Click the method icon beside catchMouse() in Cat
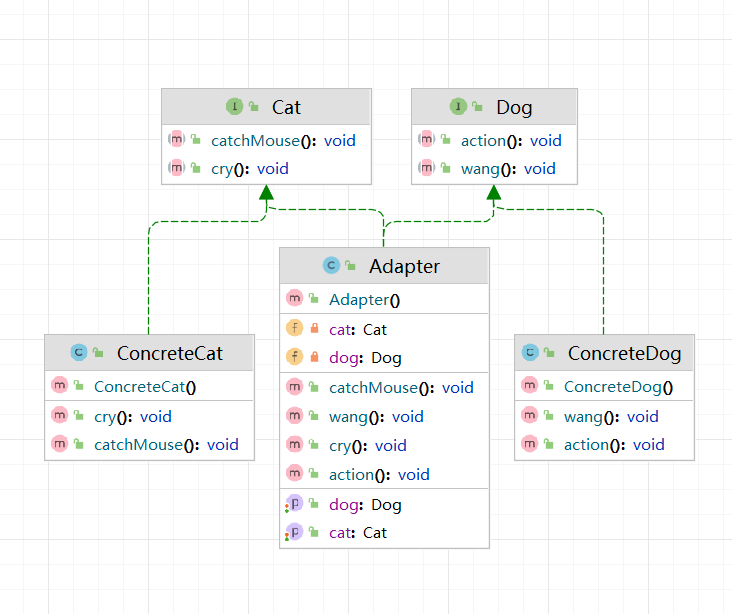732x614 pixels. pos(176,140)
